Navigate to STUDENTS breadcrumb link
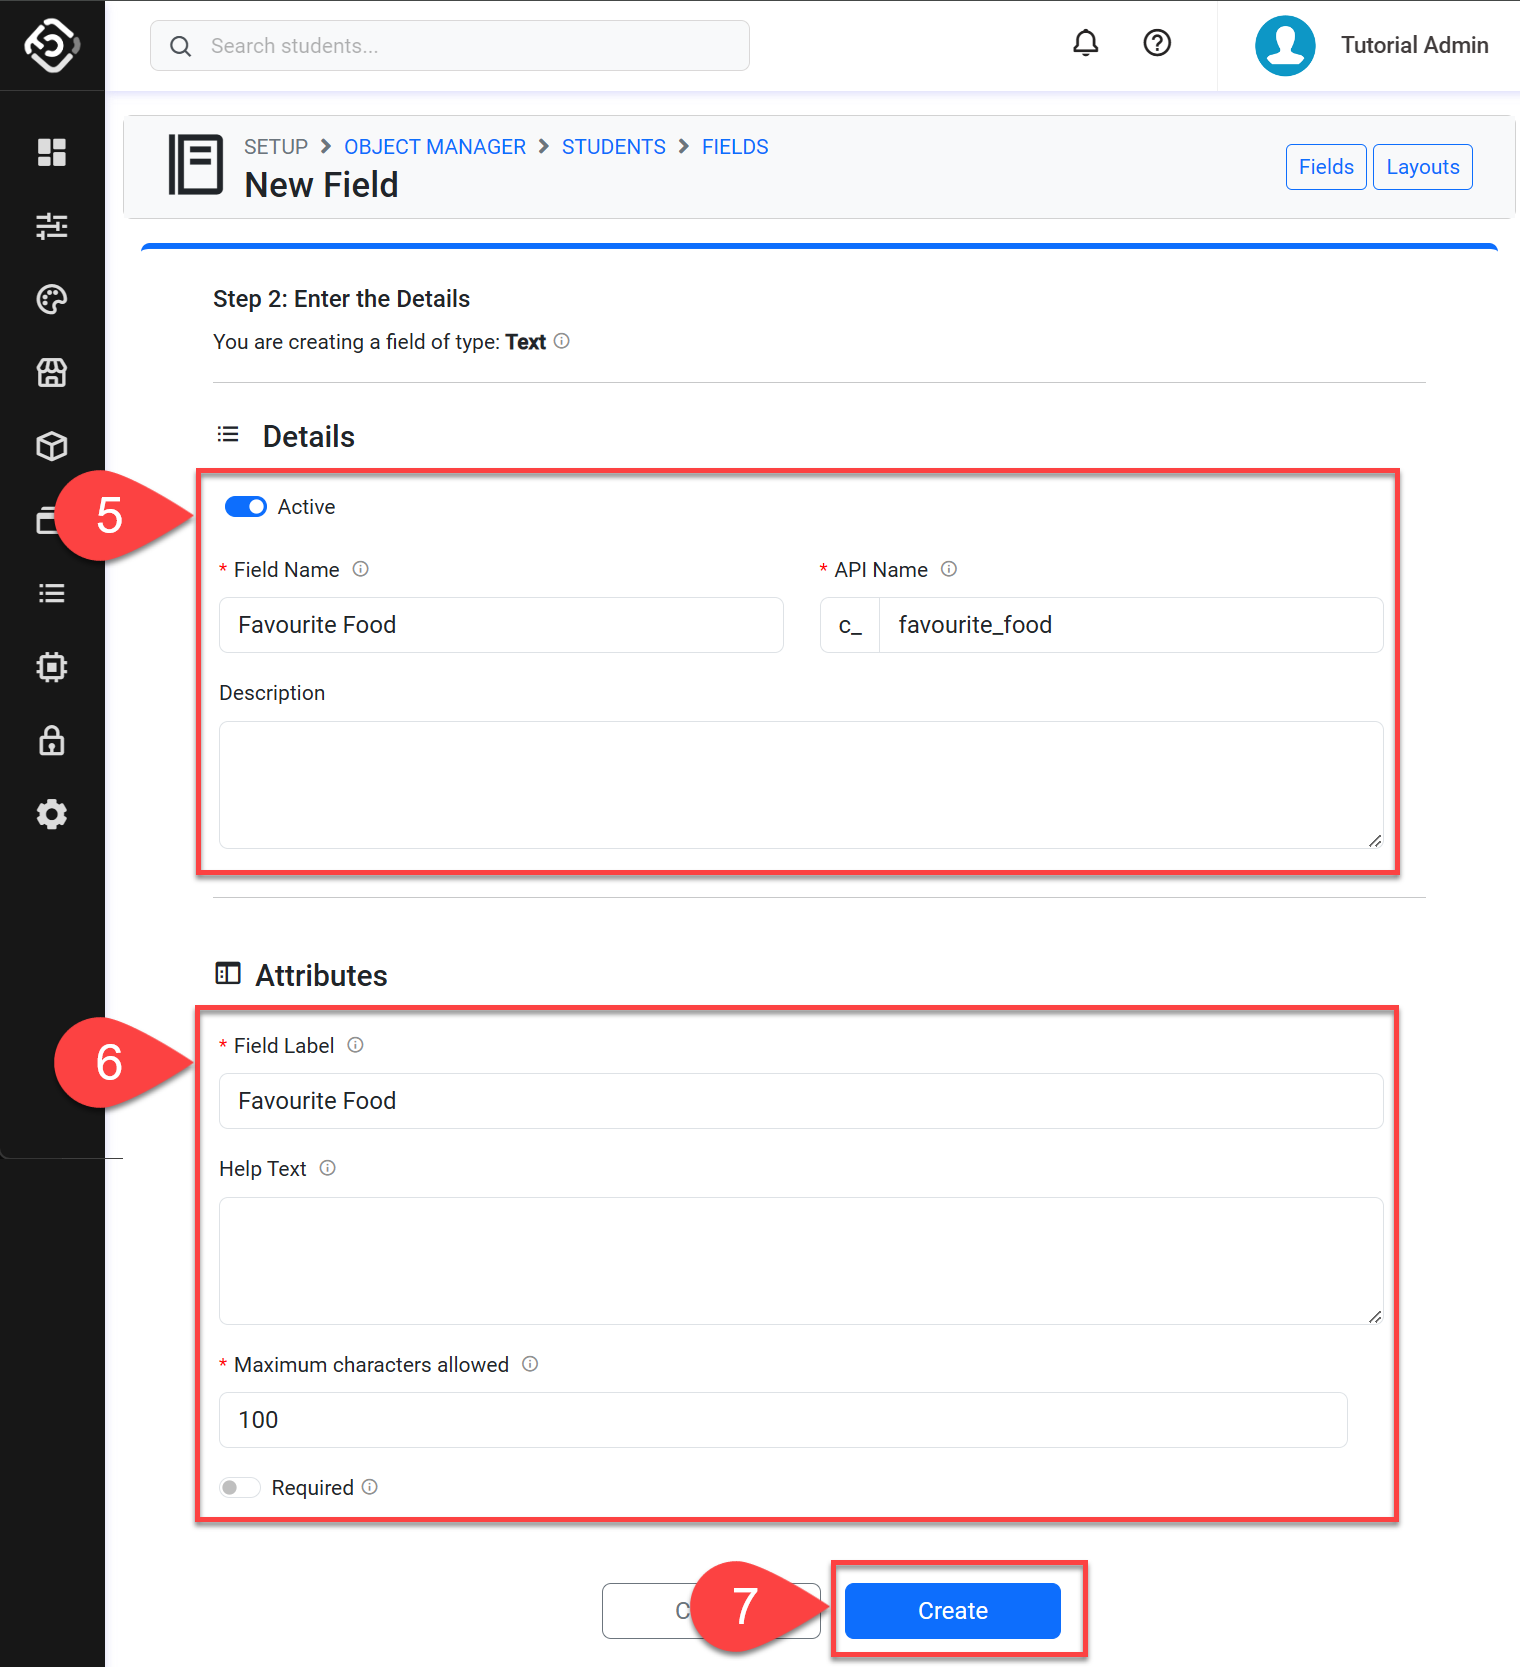The width and height of the screenshot is (1520, 1667). [613, 147]
